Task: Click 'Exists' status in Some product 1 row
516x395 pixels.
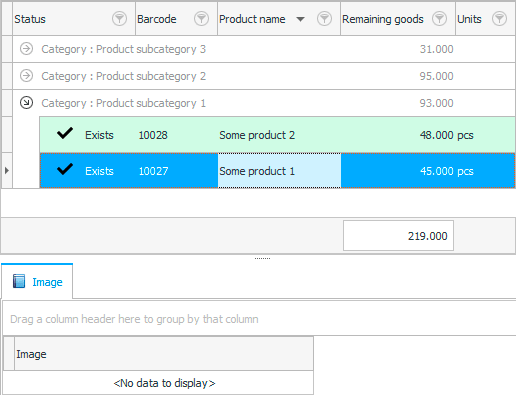Action: click(99, 171)
